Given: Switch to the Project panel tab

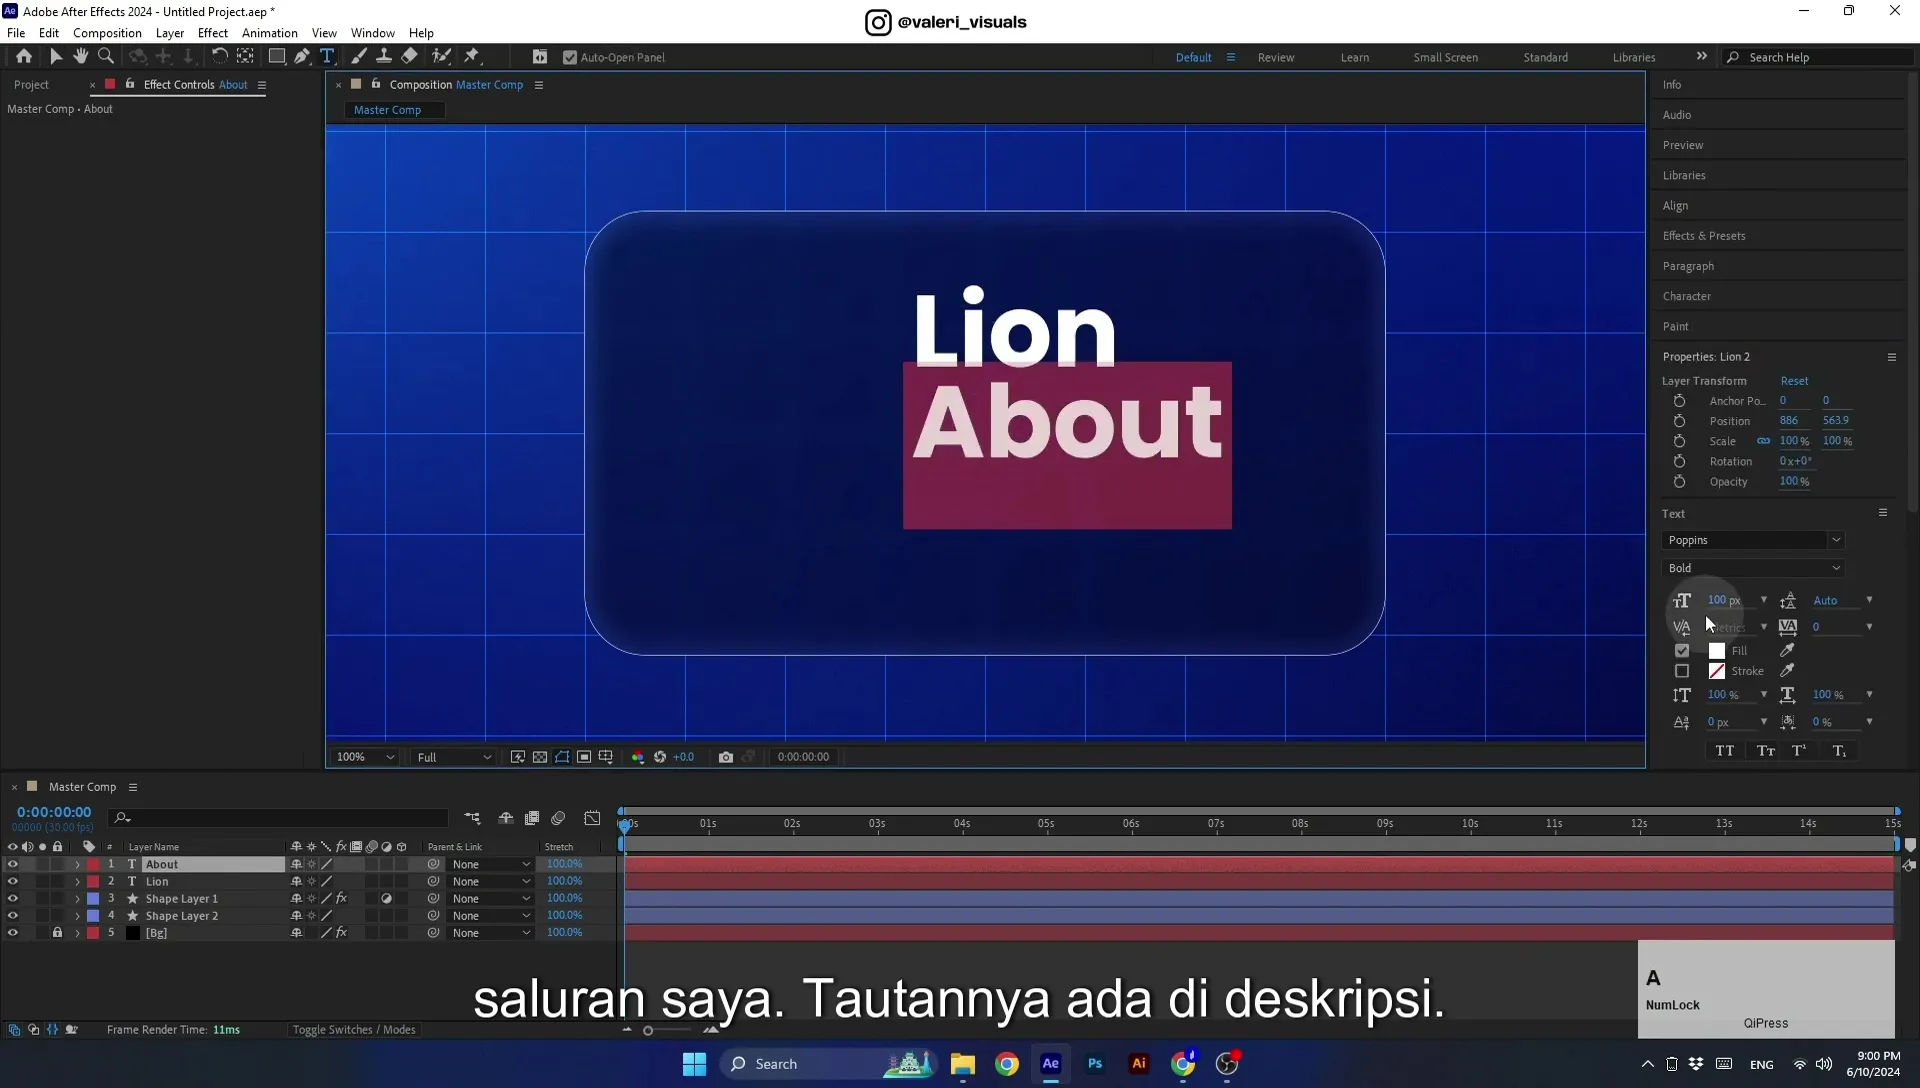Looking at the screenshot, I should [31, 85].
